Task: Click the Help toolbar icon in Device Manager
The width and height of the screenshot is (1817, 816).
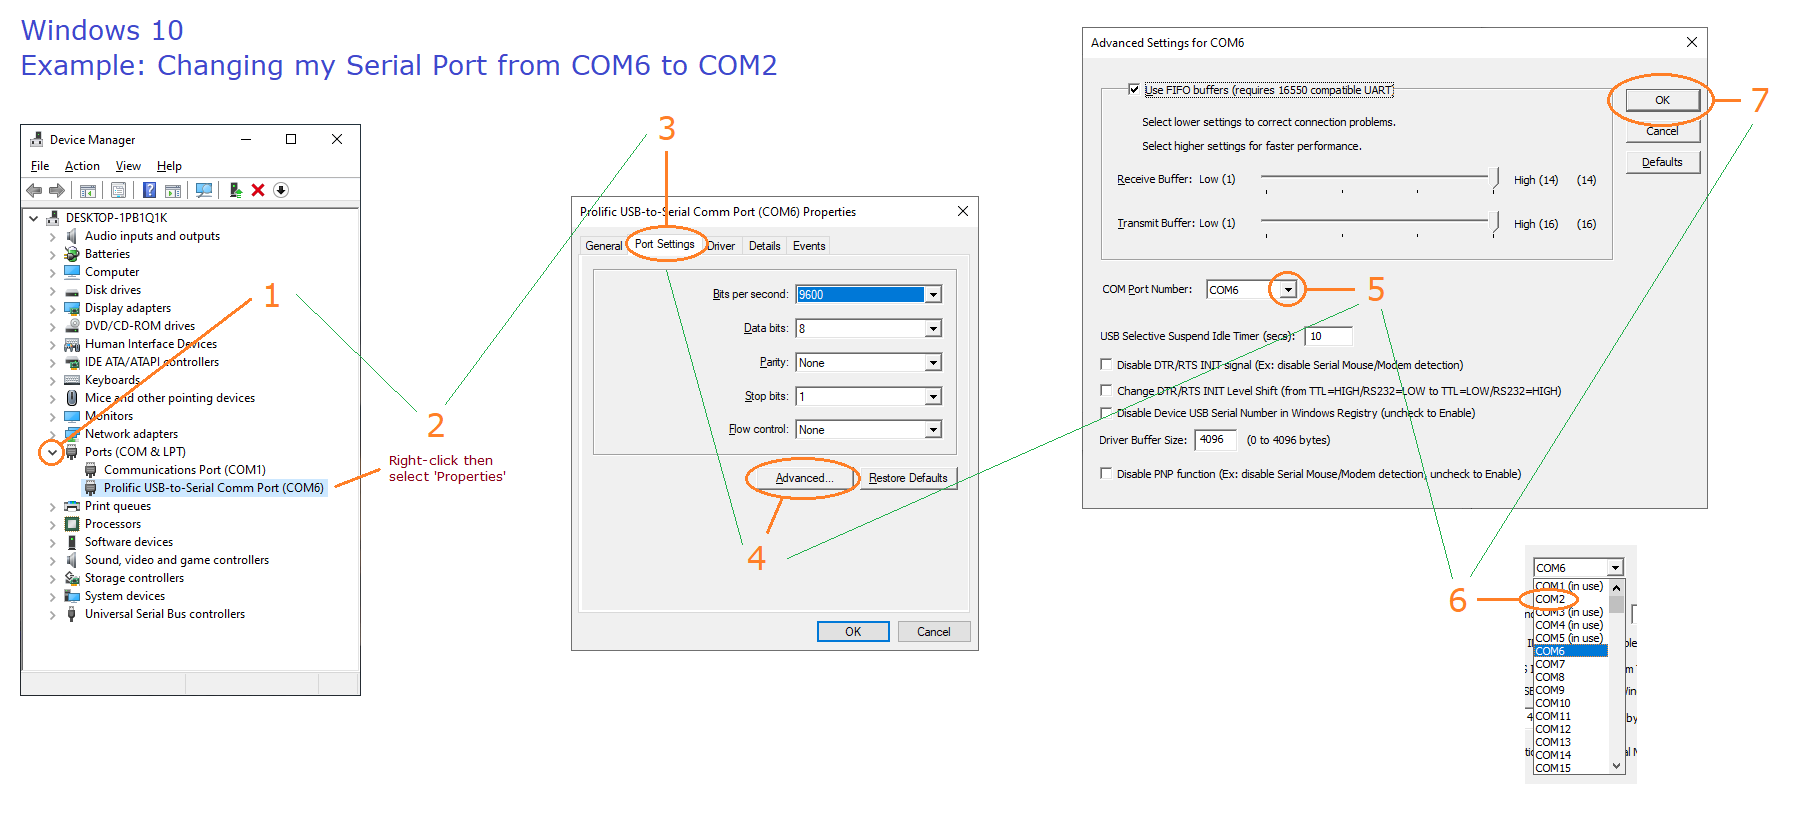Action: coord(149,190)
